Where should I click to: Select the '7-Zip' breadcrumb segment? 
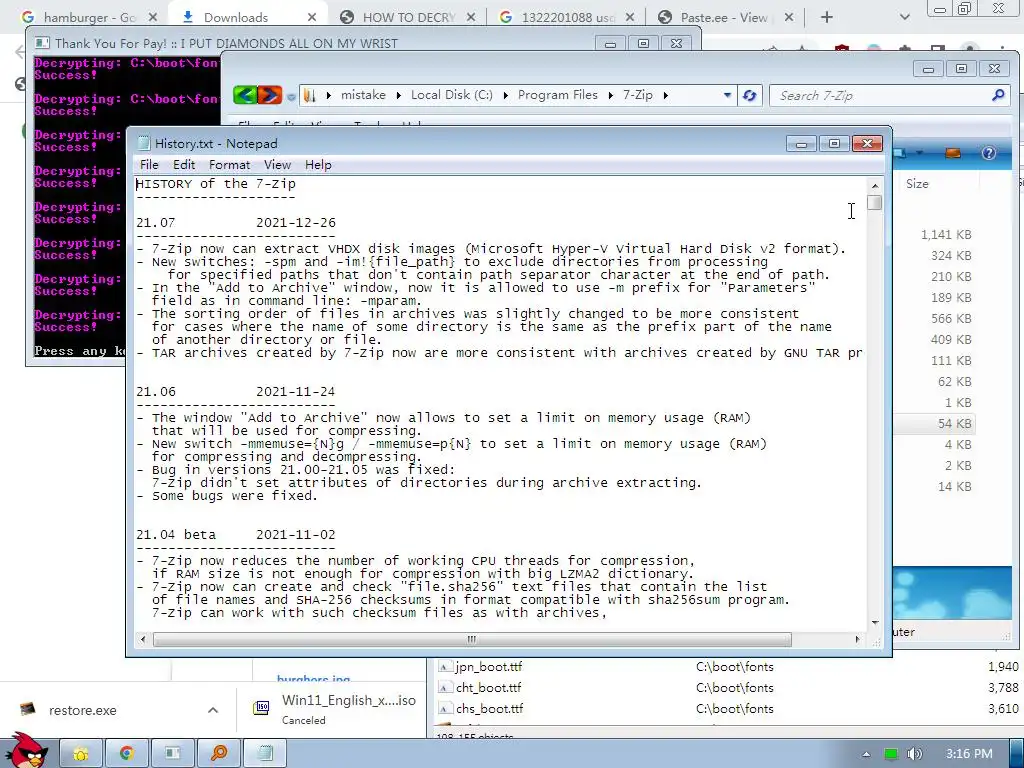637,95
